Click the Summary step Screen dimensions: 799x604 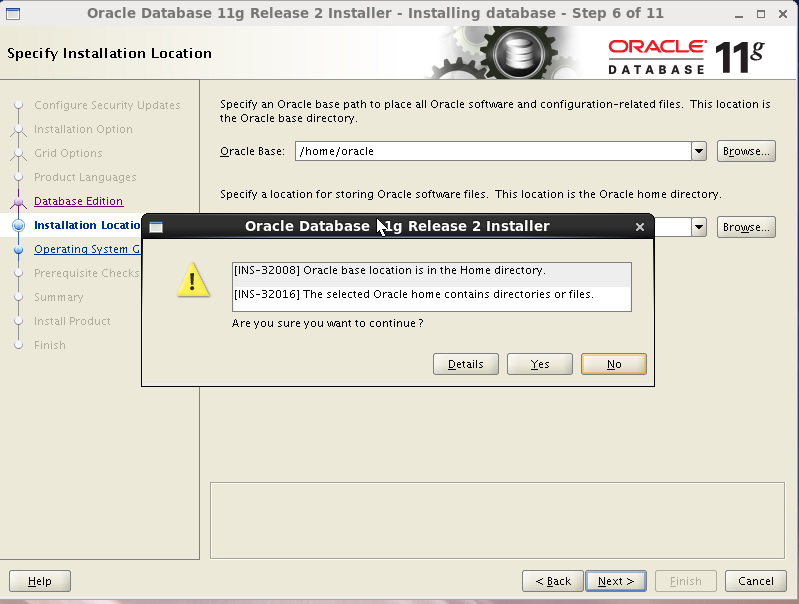[59, 297]
